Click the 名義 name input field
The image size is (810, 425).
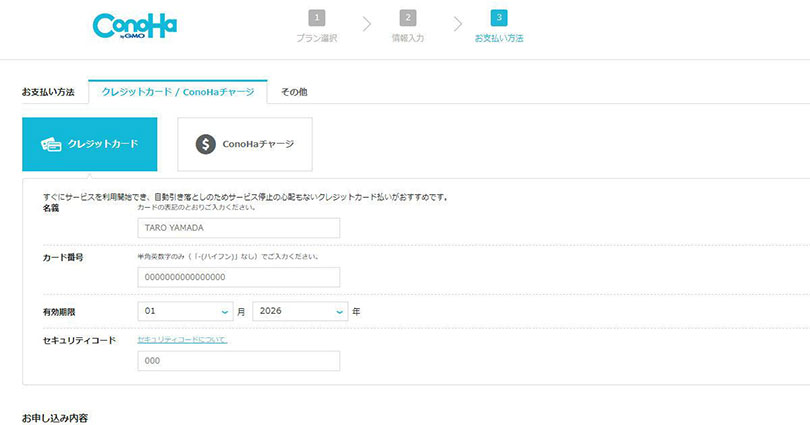point(239,228)
